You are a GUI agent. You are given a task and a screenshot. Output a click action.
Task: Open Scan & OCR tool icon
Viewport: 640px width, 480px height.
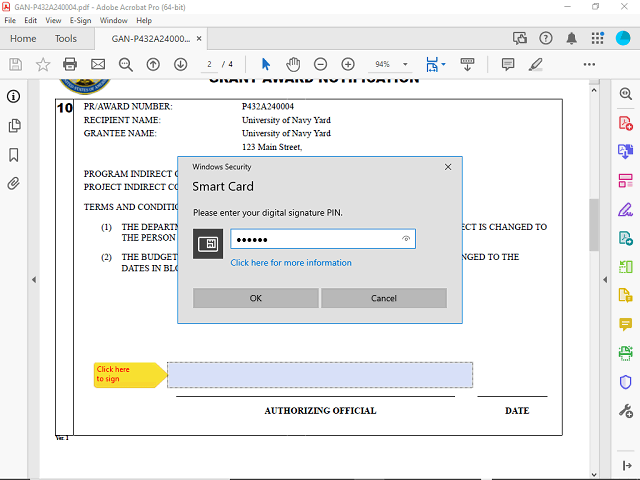tap(625, 353)
